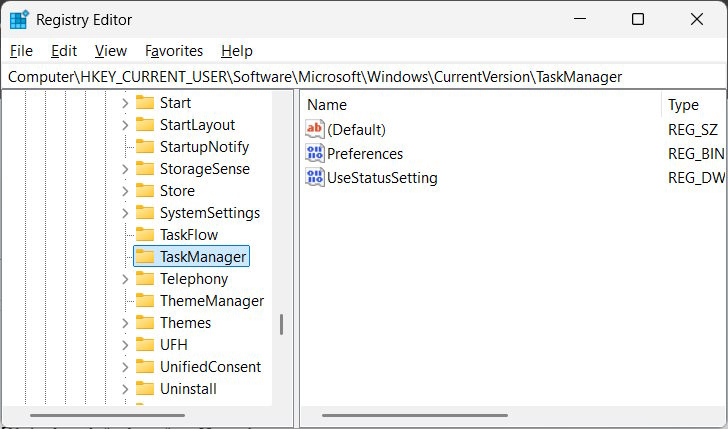Viewport: 728px width, 429px height.
Task: Select the Themes registry key
Action: tap(185, 323)
